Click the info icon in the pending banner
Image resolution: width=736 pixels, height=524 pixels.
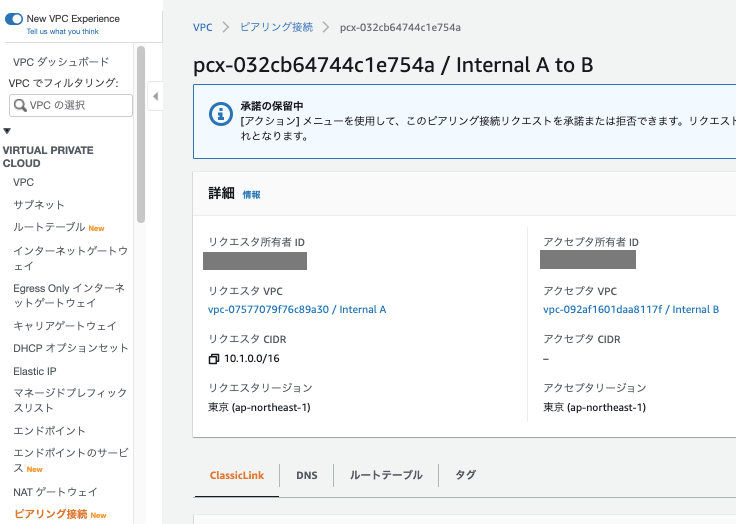221,114
